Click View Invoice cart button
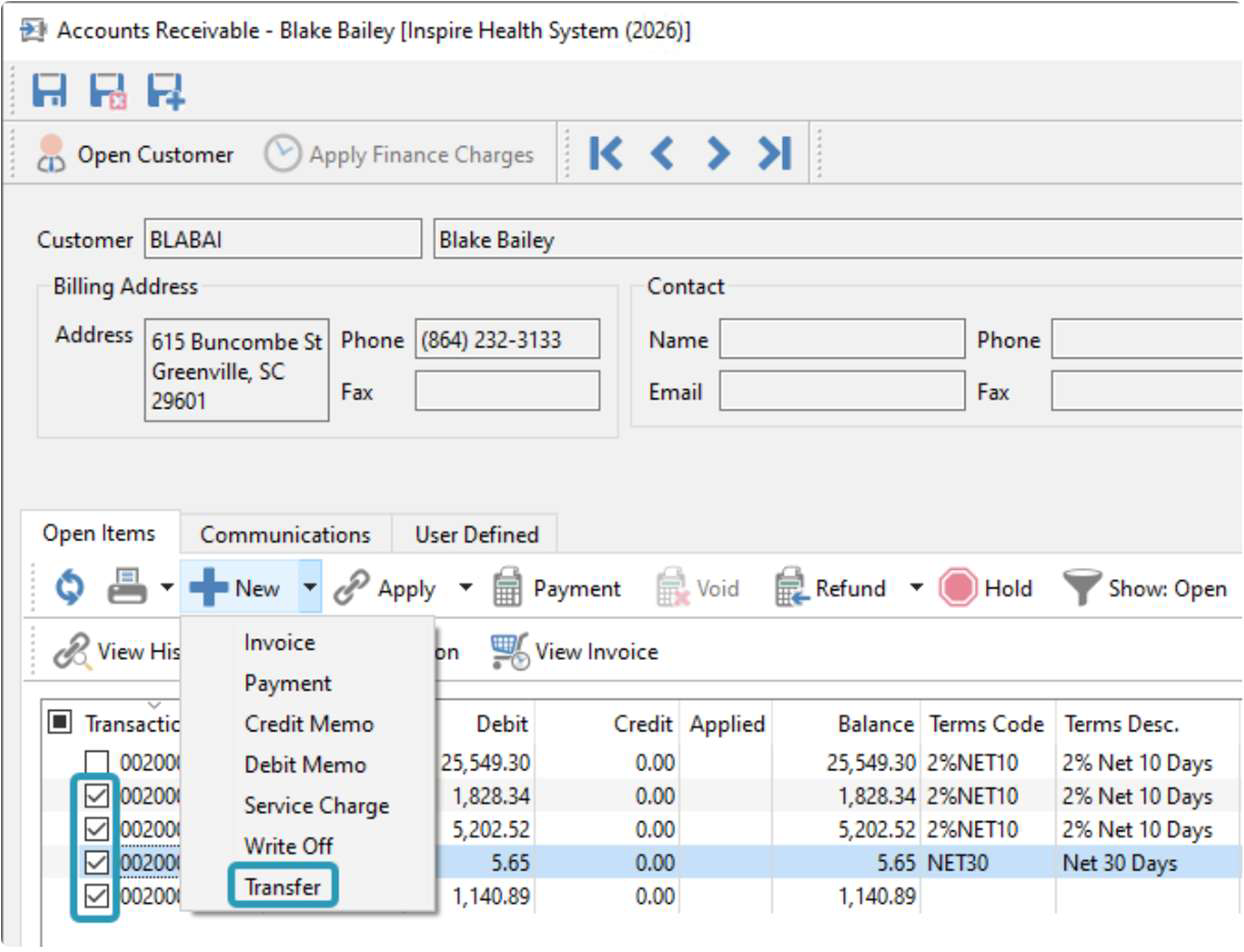The width and height of the screenshot is (1244, 952). point(573,652)
